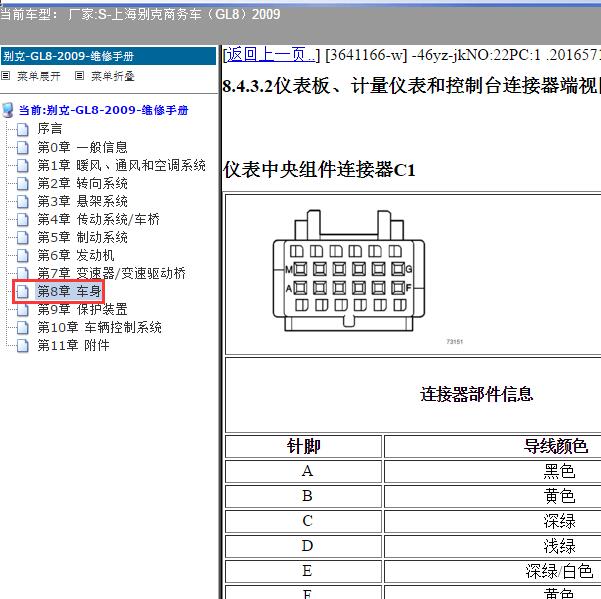Click heading 仪表中央组件连接器C1
Viewport: 601px width, 599px height.
pos(319,170)
